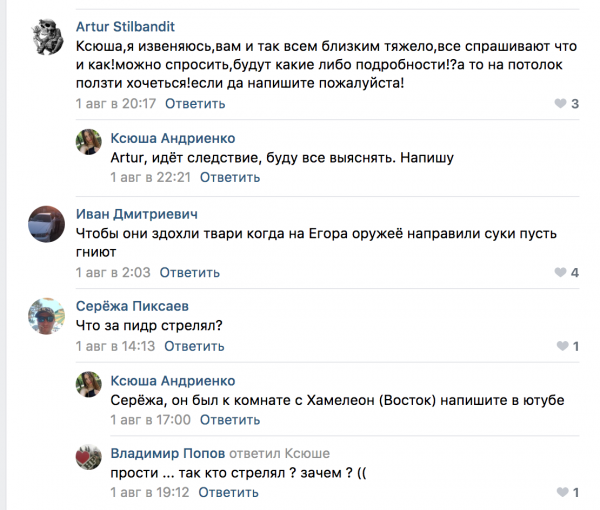Open Artur Stilbandit's profile avatar
Image resolution: width=600 pixels, height=510 pixels.
(46, 41)
